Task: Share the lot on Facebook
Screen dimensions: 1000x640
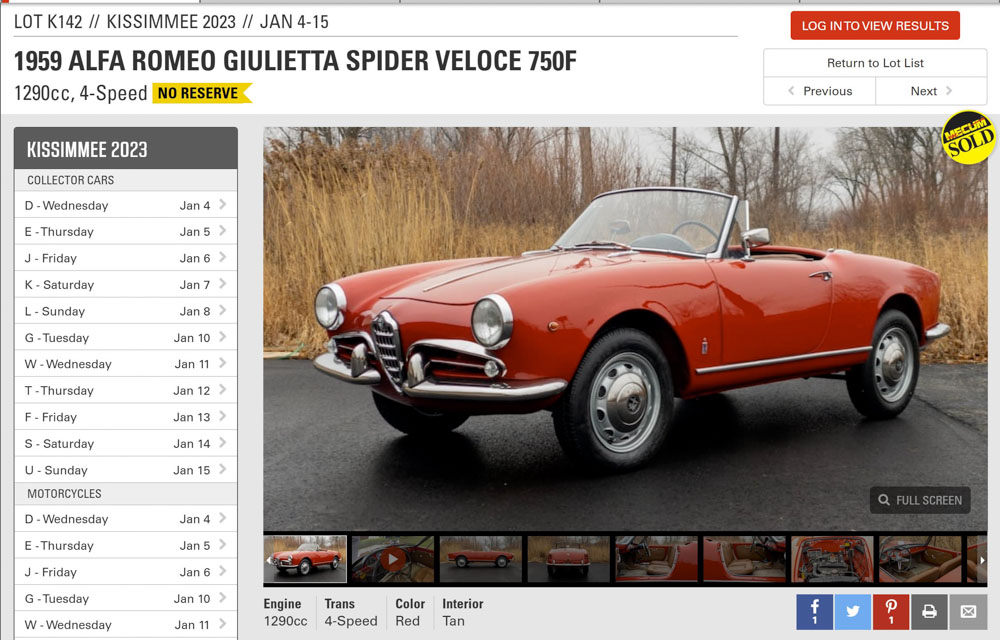Action: pos(814,611)
